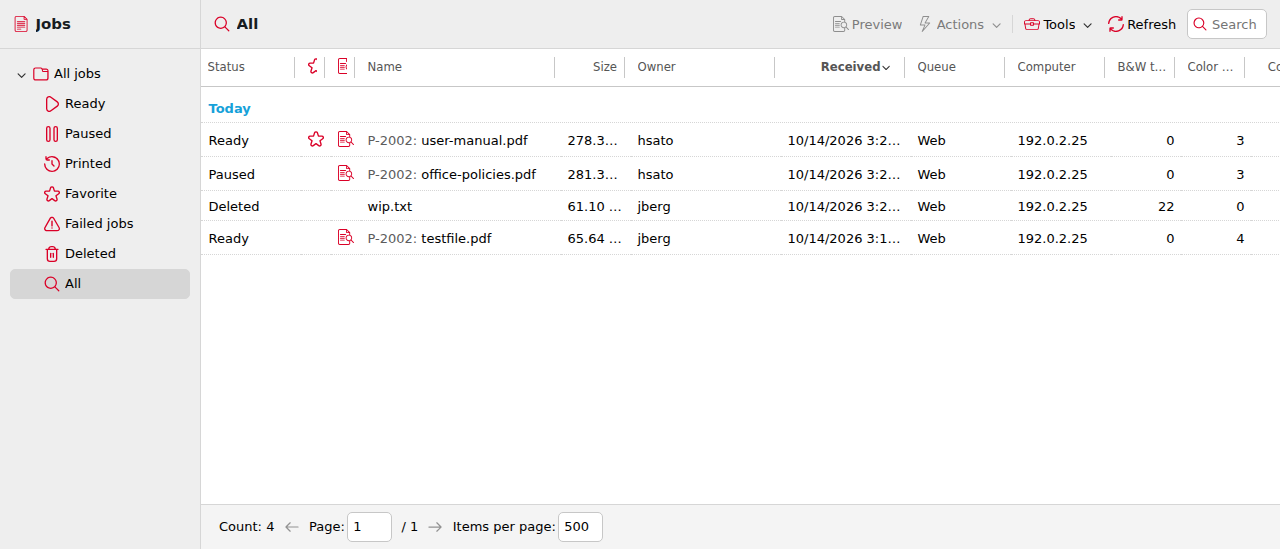Click the Deleted trash can icon
Image resolution: width=1280 pixels, height=549 pixels.
click(x=52, y=254)
